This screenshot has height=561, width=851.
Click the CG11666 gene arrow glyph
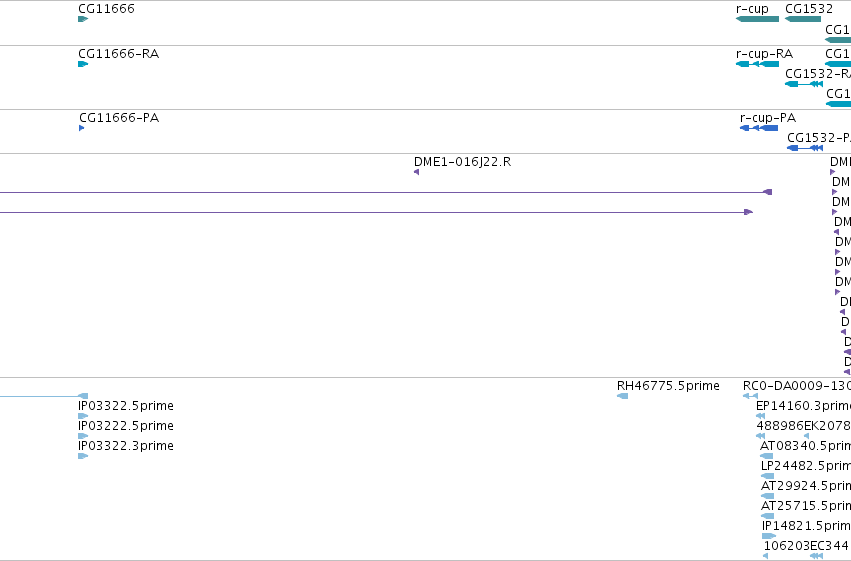pos(83,19)
